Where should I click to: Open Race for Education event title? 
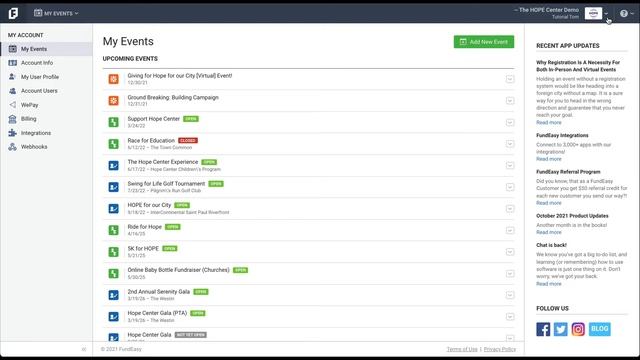(151, 140)
